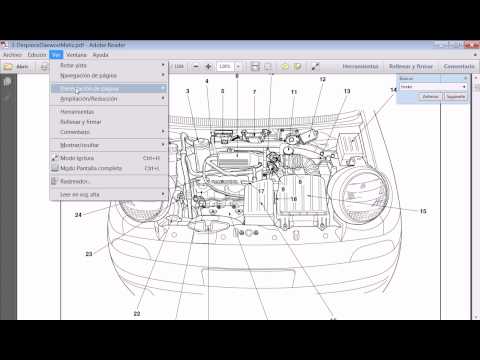
Task: Click the Siguiente search button
Action: [x=455, y=97]
